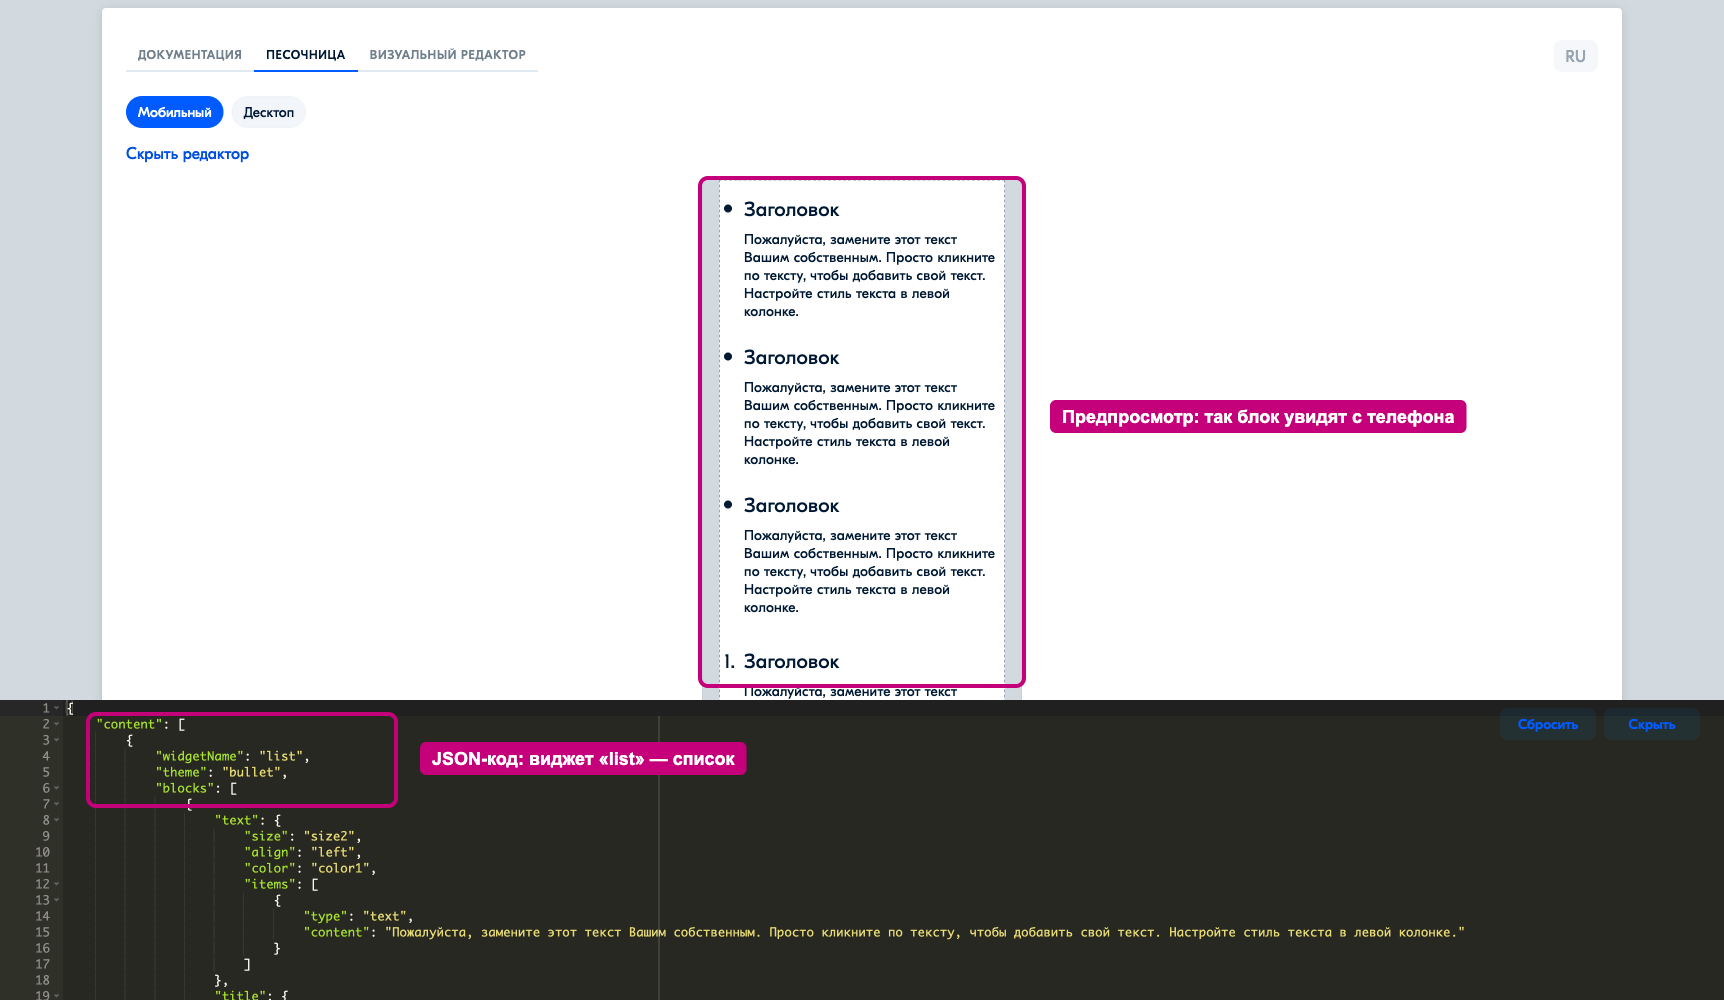The width and height of the screenshot is (1724, 1000).
Task: Click the paragraph under the first Заголовок
Action: [869, 276]
